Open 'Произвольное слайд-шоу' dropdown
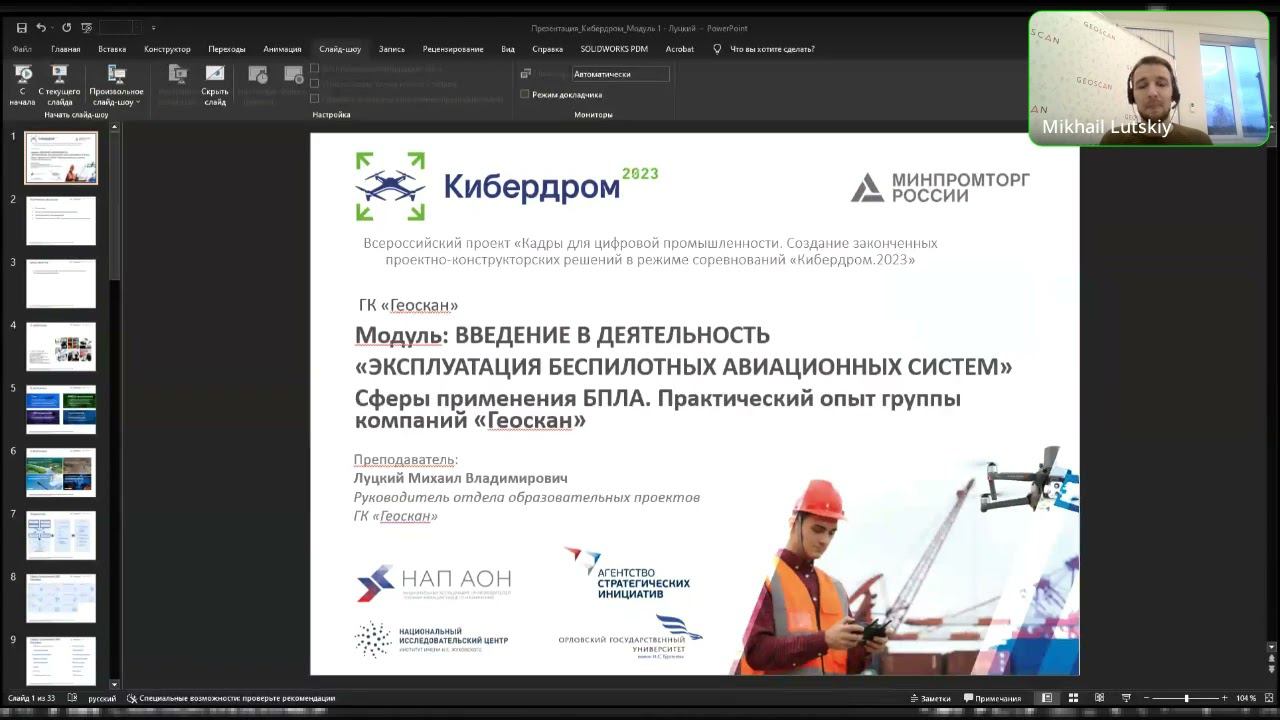 coord(116,85)
